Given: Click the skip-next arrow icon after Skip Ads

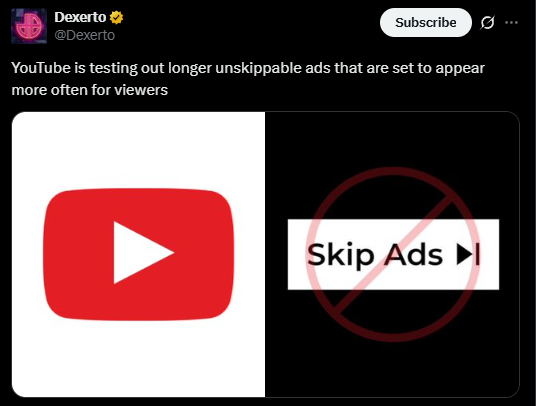Looking at the screenshot, I should (x=468, y=254).
